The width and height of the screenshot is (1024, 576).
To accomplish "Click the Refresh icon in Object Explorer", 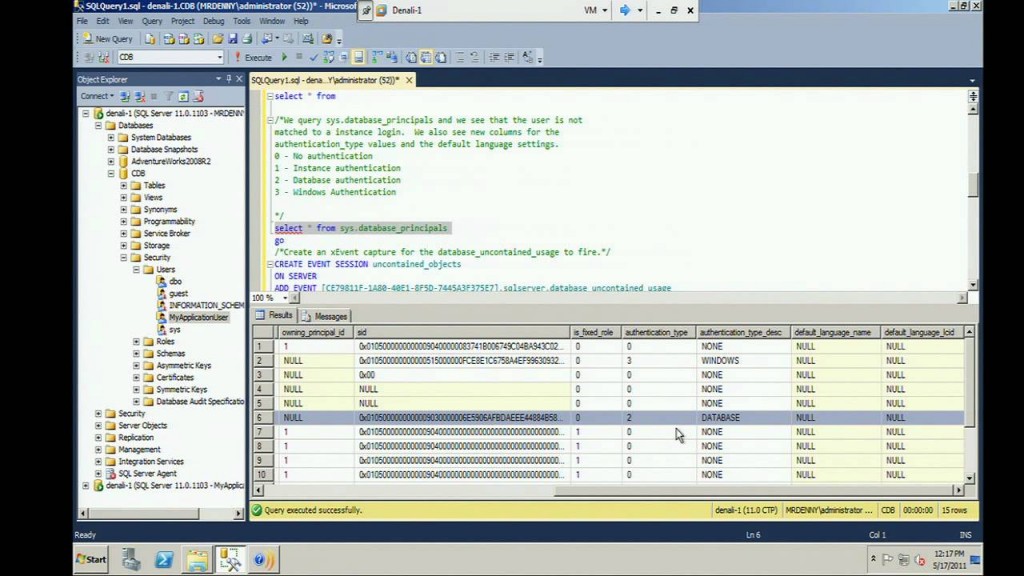I will (184, 96).
